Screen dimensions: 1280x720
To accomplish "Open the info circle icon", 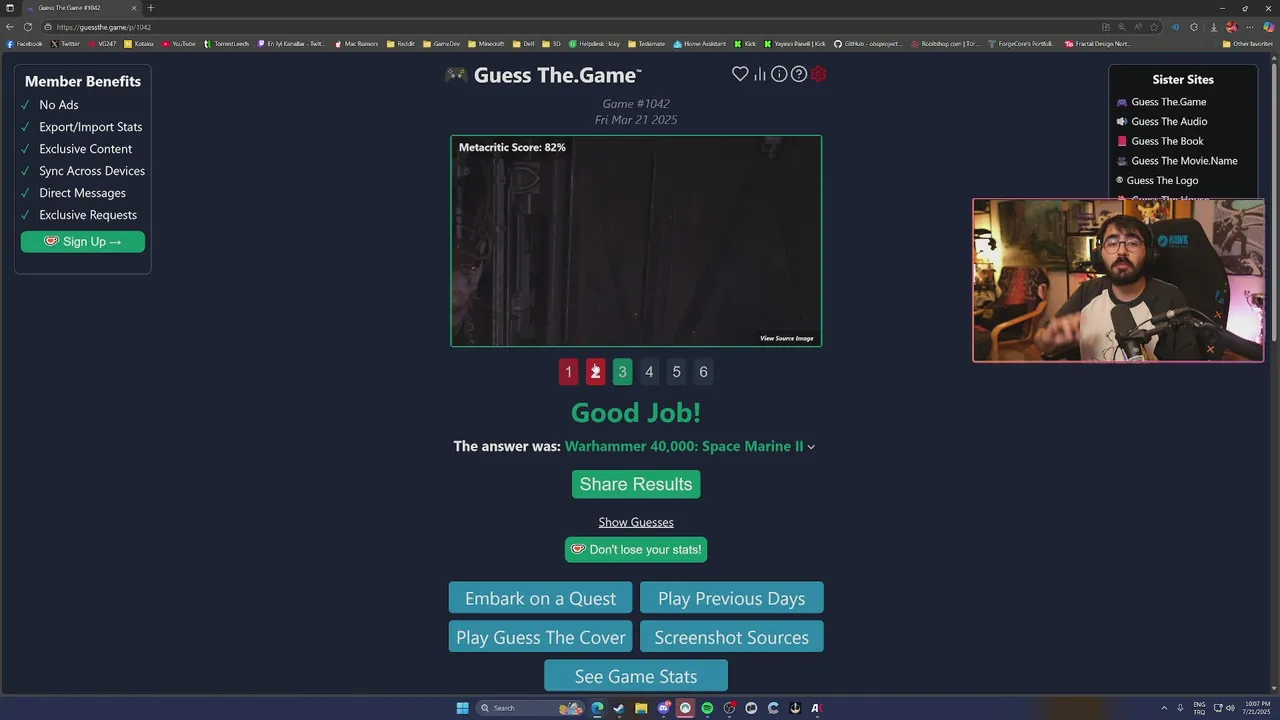I will point(779,74).
